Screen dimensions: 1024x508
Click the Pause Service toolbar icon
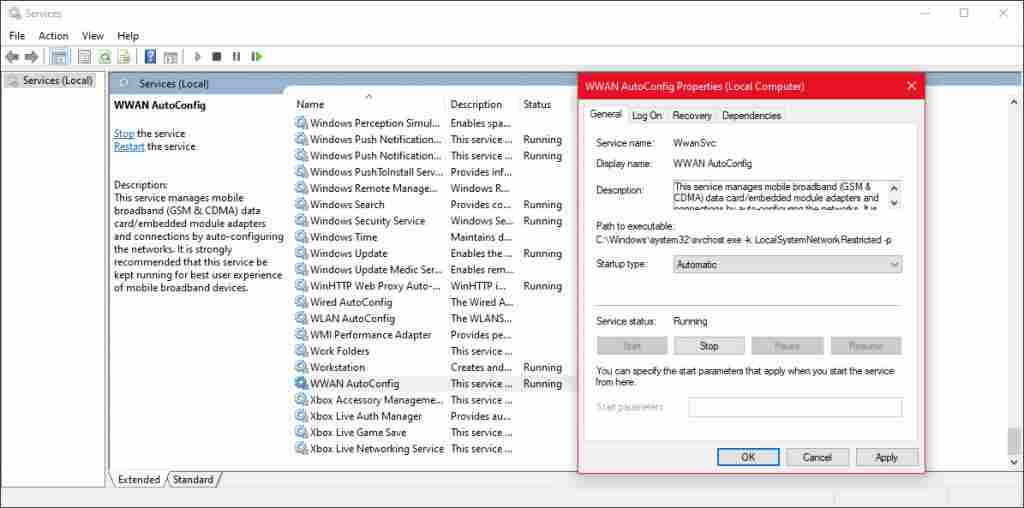pyautogui.click(x=236, y=57)
